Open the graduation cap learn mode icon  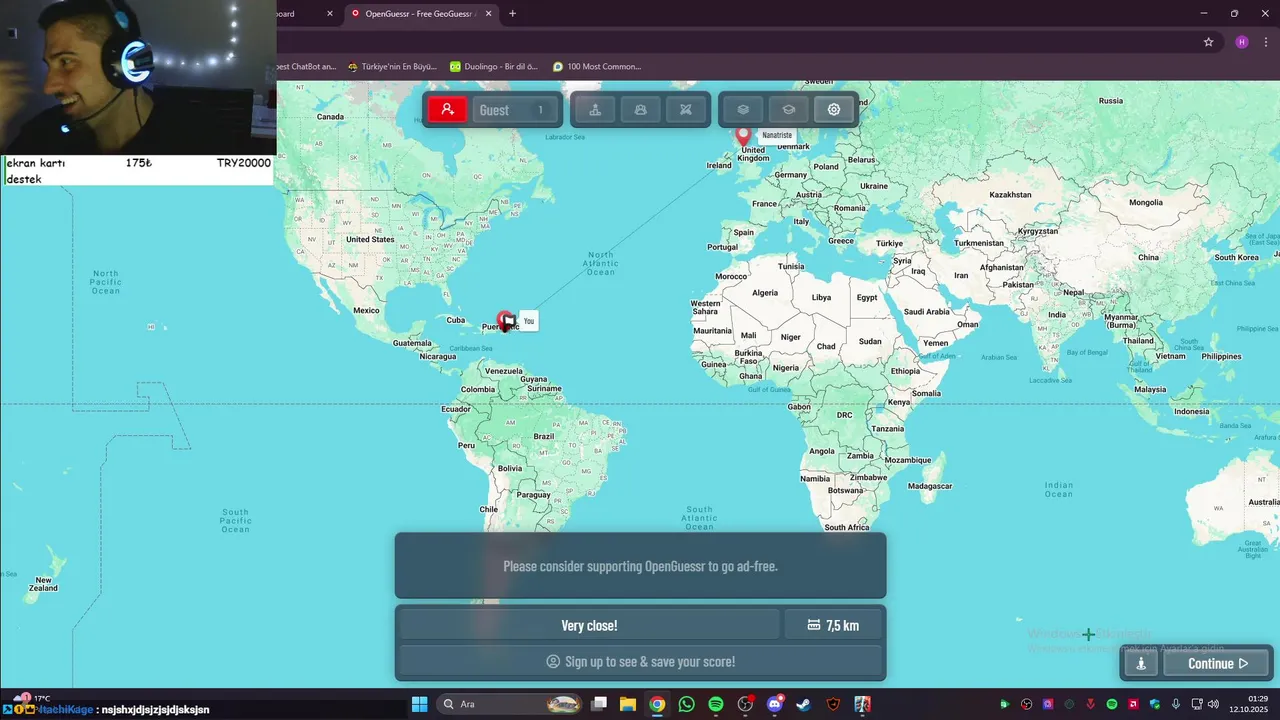tap(789, 110)
